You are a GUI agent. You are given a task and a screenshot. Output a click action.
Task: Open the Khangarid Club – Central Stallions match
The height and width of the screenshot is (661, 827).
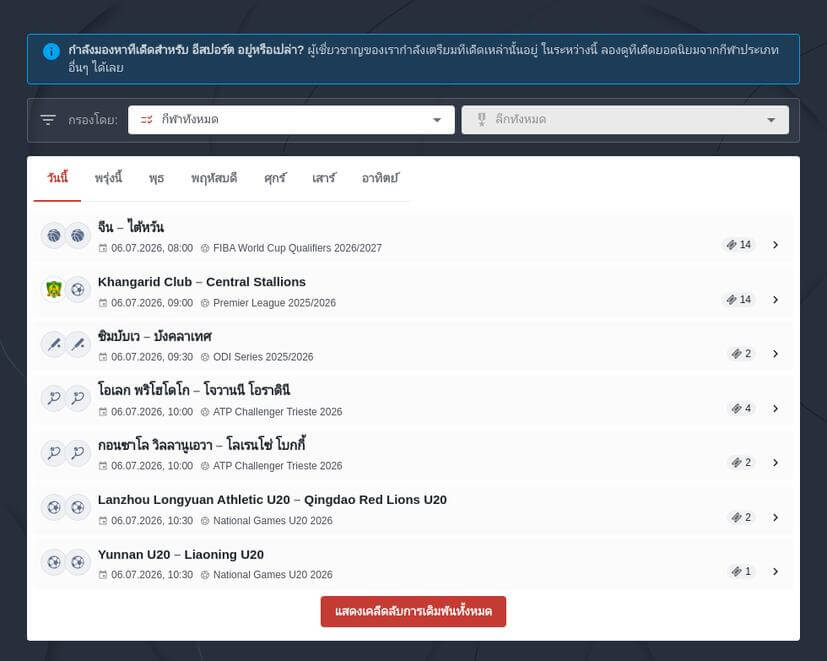point(201,282)
